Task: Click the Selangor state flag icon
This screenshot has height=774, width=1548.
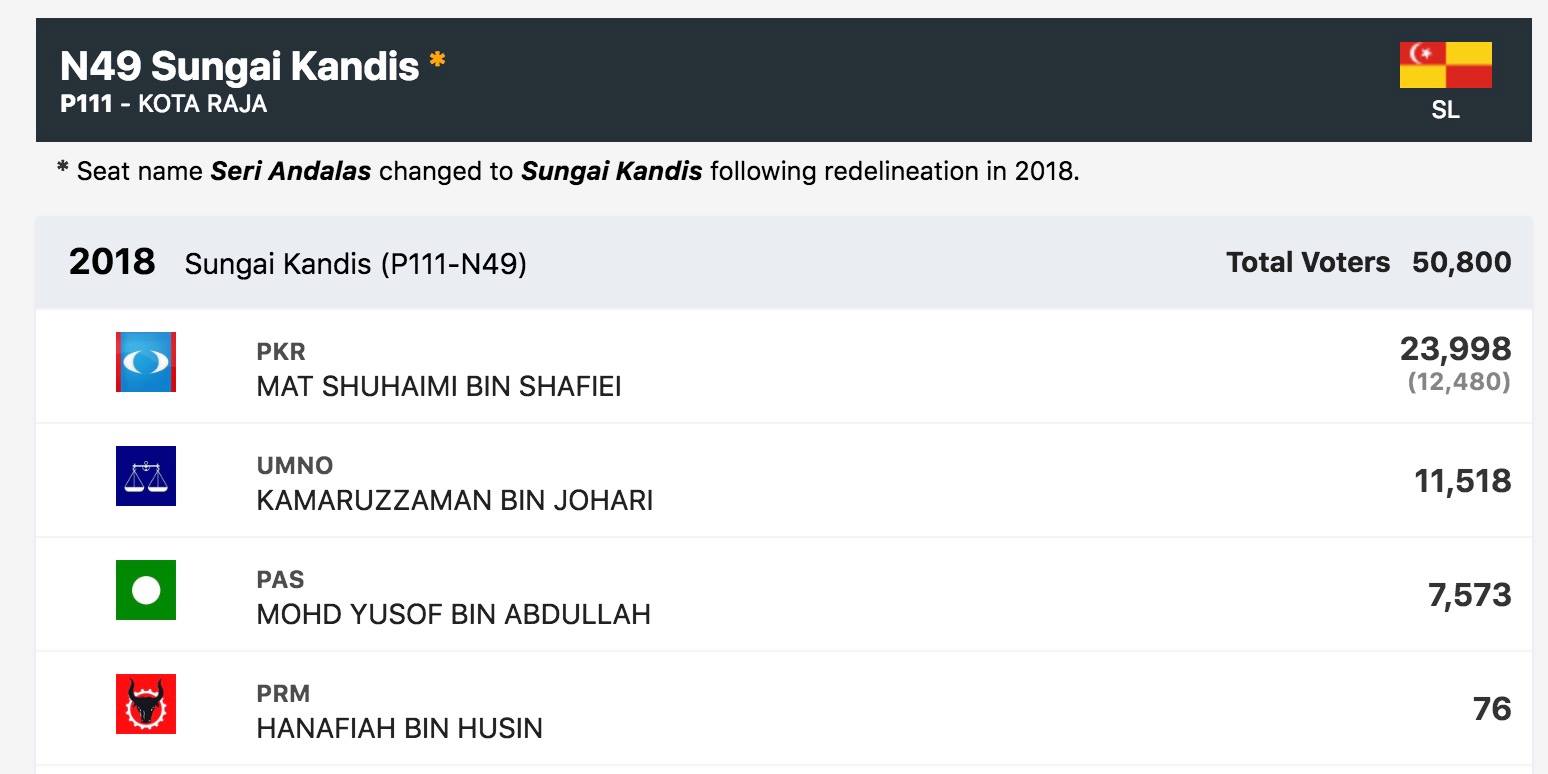Action: point(1445,65)
